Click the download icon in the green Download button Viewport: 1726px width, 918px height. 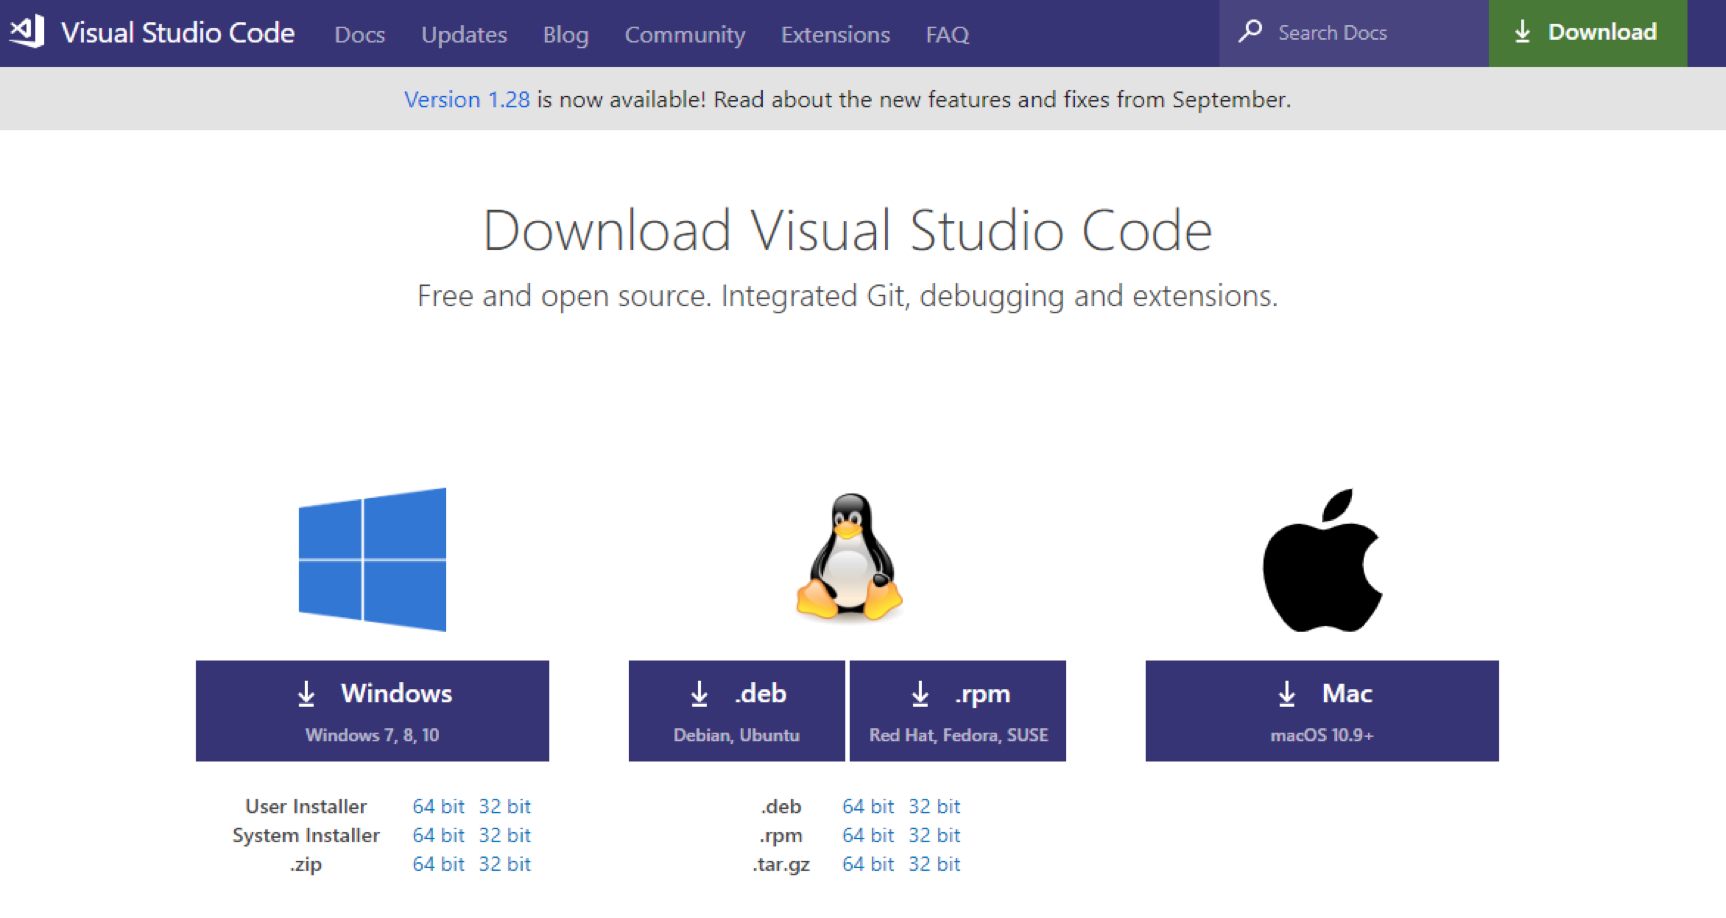click(x=1522, y=32)
